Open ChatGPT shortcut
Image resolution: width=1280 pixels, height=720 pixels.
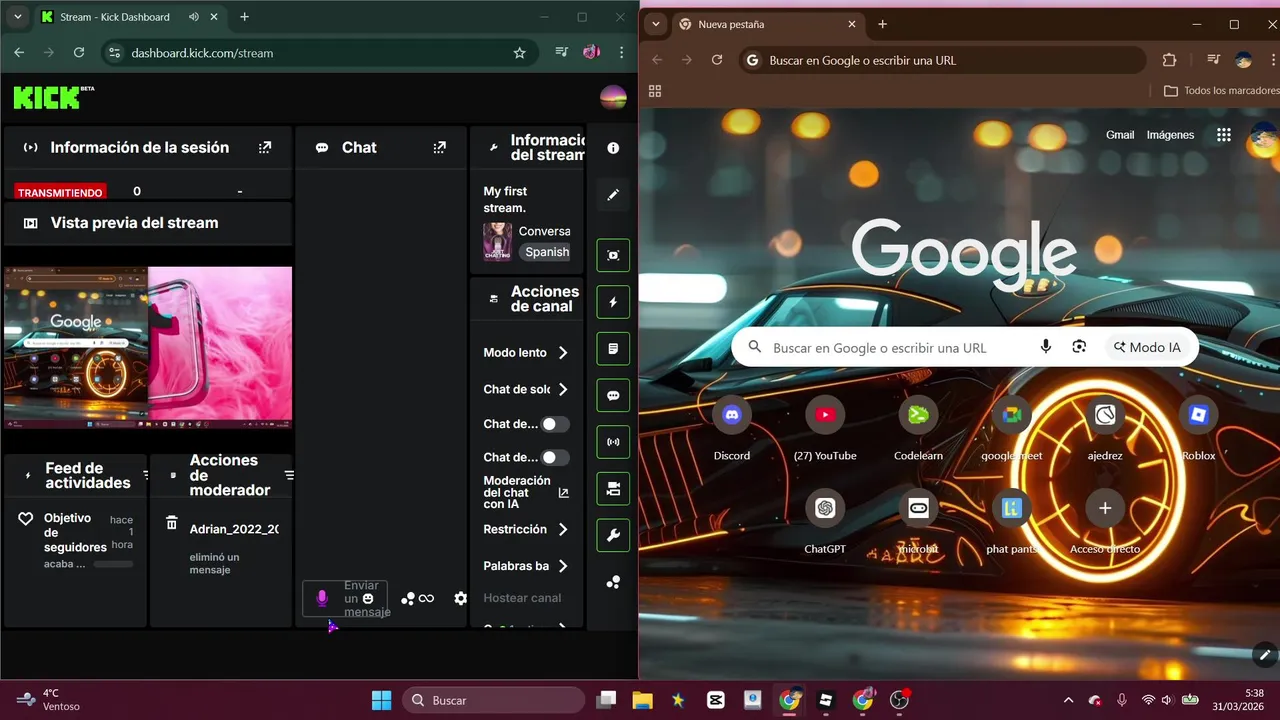825,522
